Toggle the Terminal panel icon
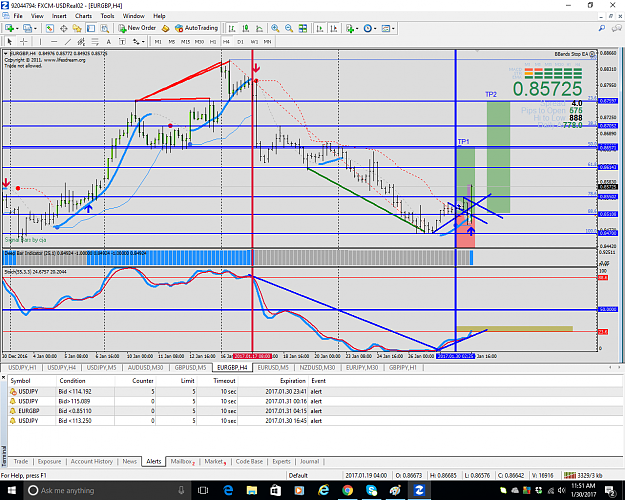Image resolution: width=625 pixels, height=500 pixels. [x=91, y=28]
